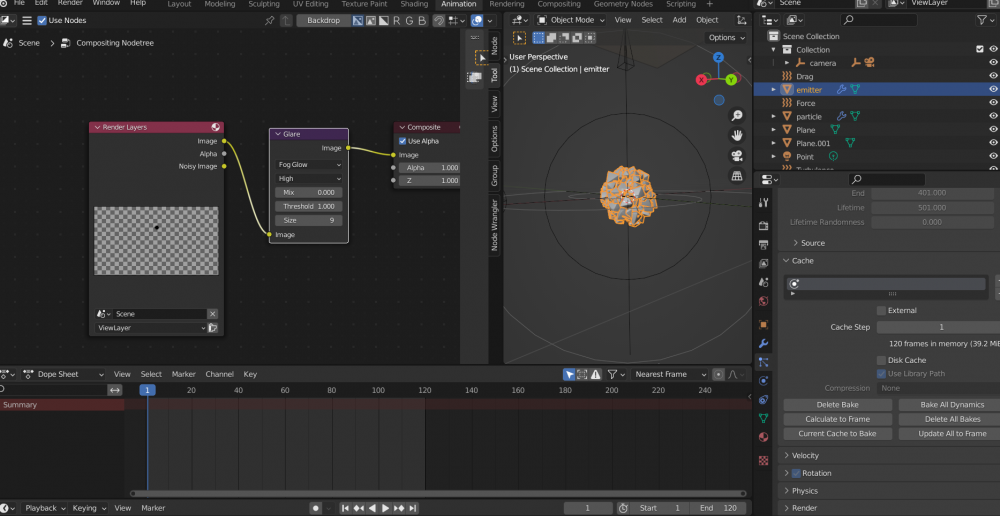Open the Glare quality High dropdown

309,179
